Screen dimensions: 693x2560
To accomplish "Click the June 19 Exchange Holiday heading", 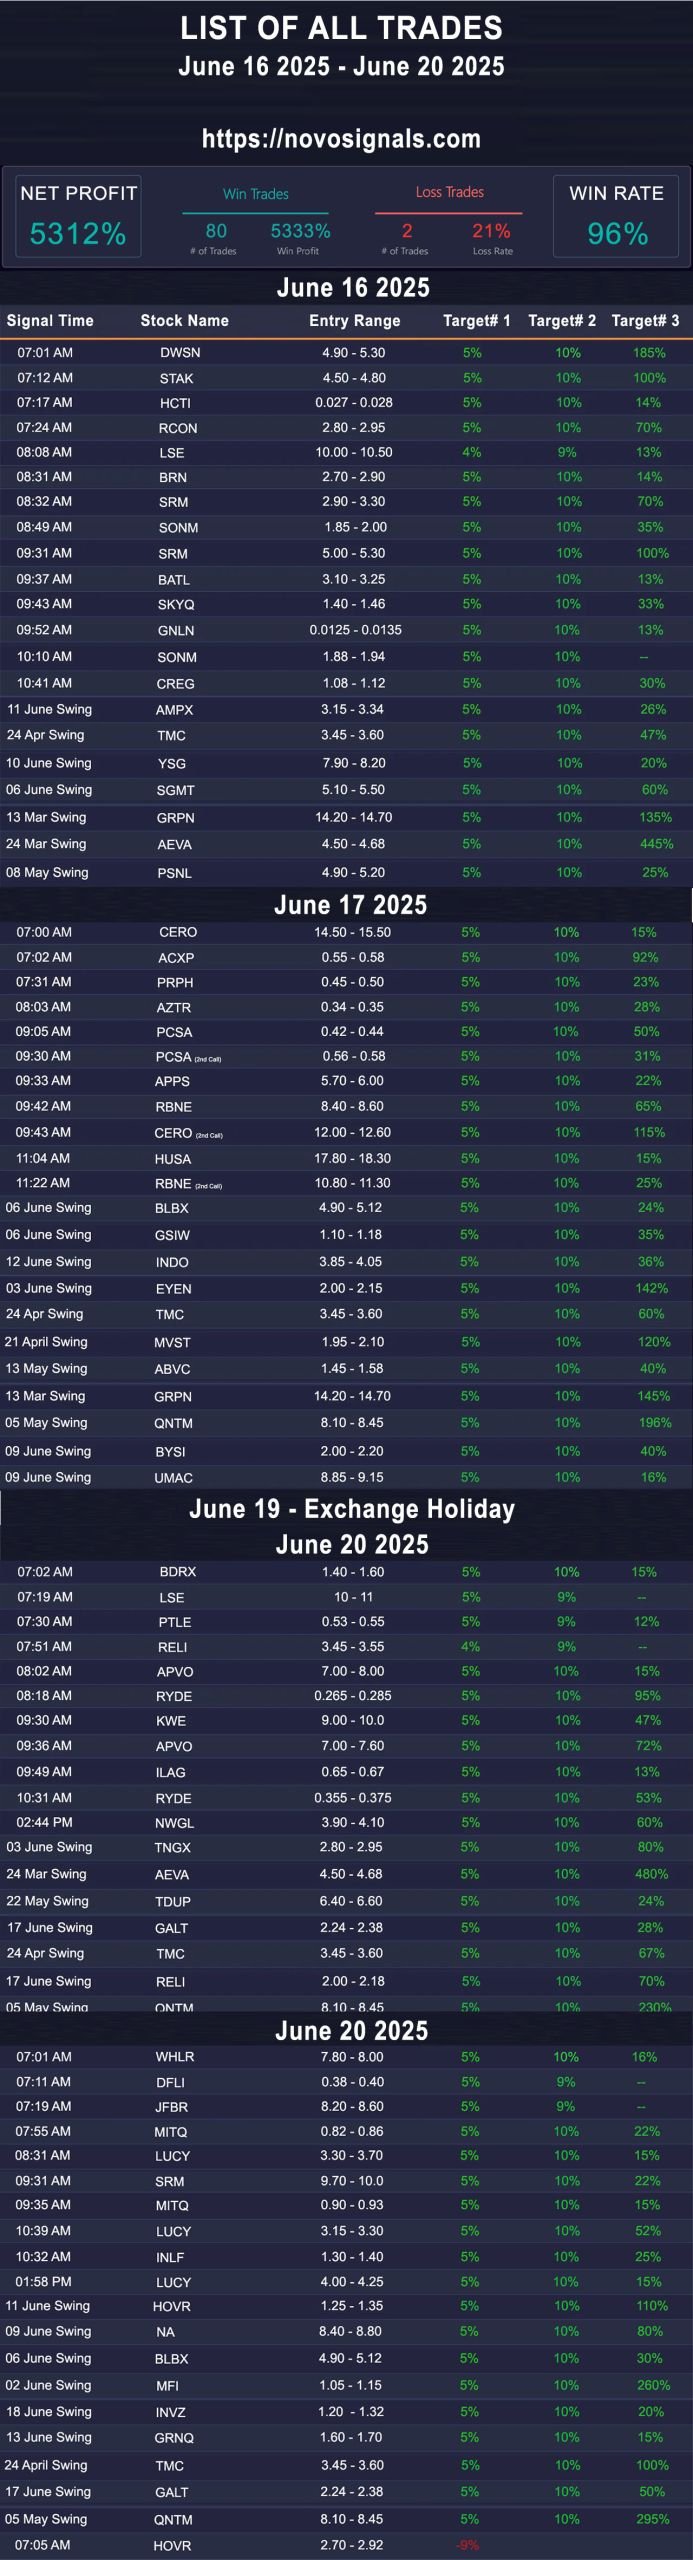I will [x=352, y=1509].
